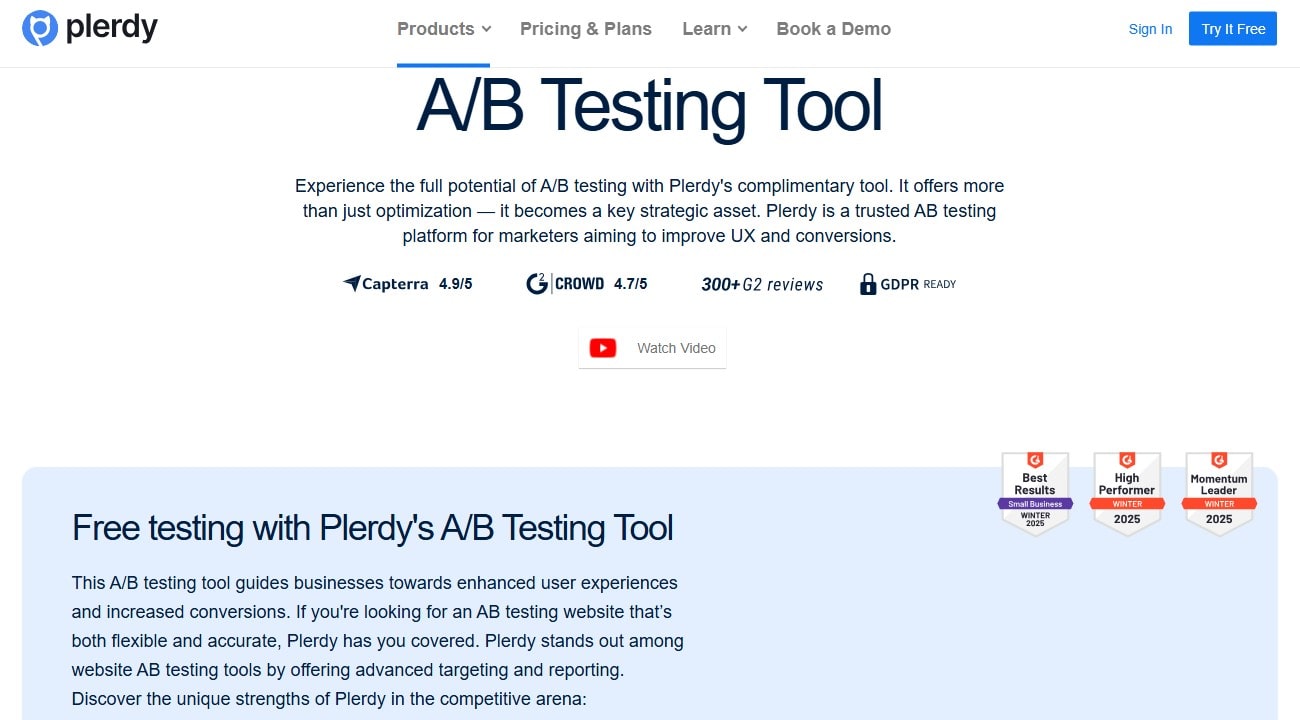Expand the Products dropdown chevron
The width and height of the screenshot is (1300, 720).
pos(486,30)
